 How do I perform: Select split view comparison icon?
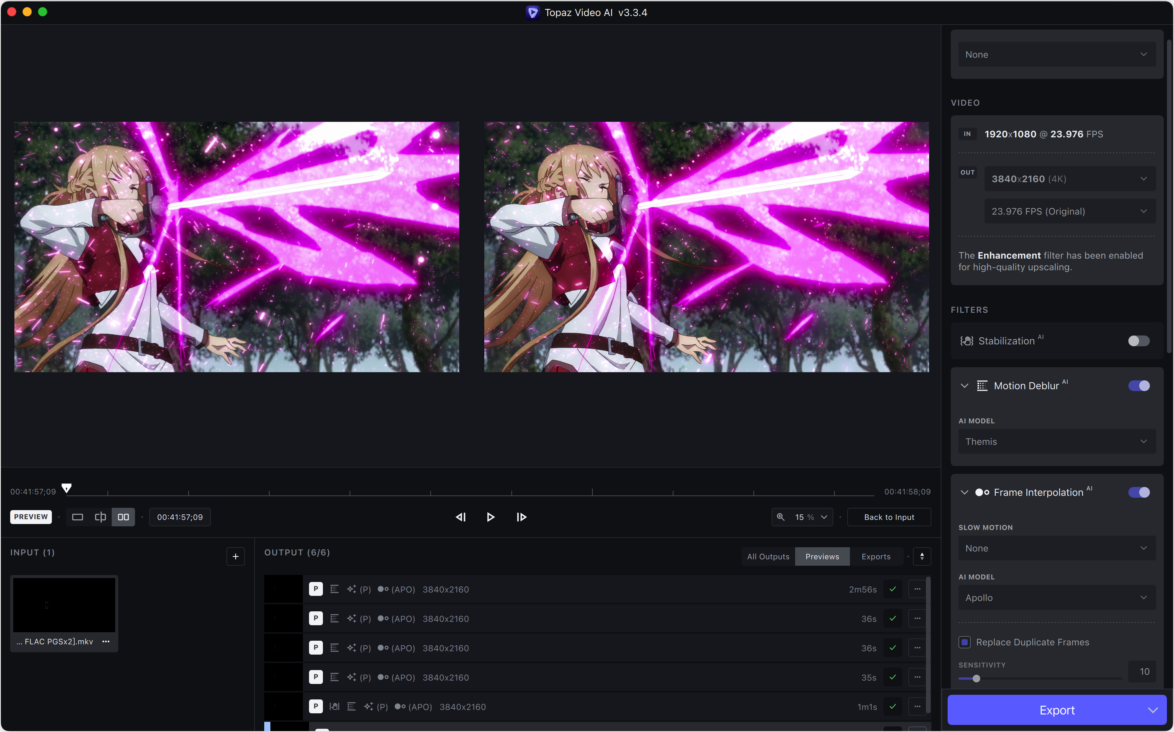pos(100,517)
